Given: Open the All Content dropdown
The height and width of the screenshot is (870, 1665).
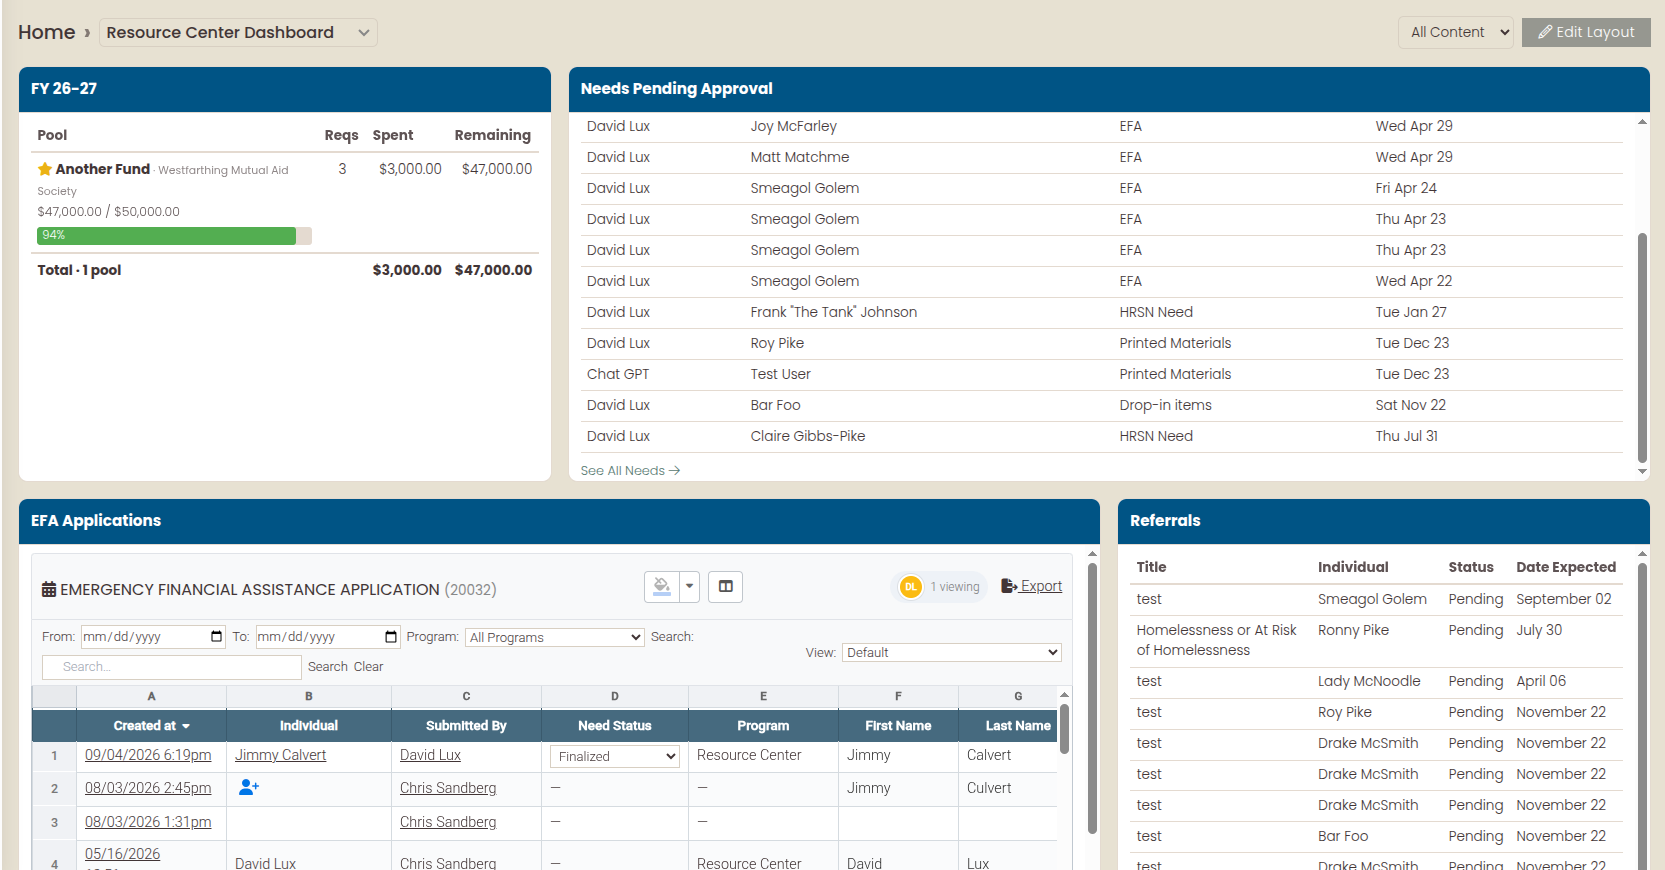Looking at the screenshot, I should point(1456,32).
